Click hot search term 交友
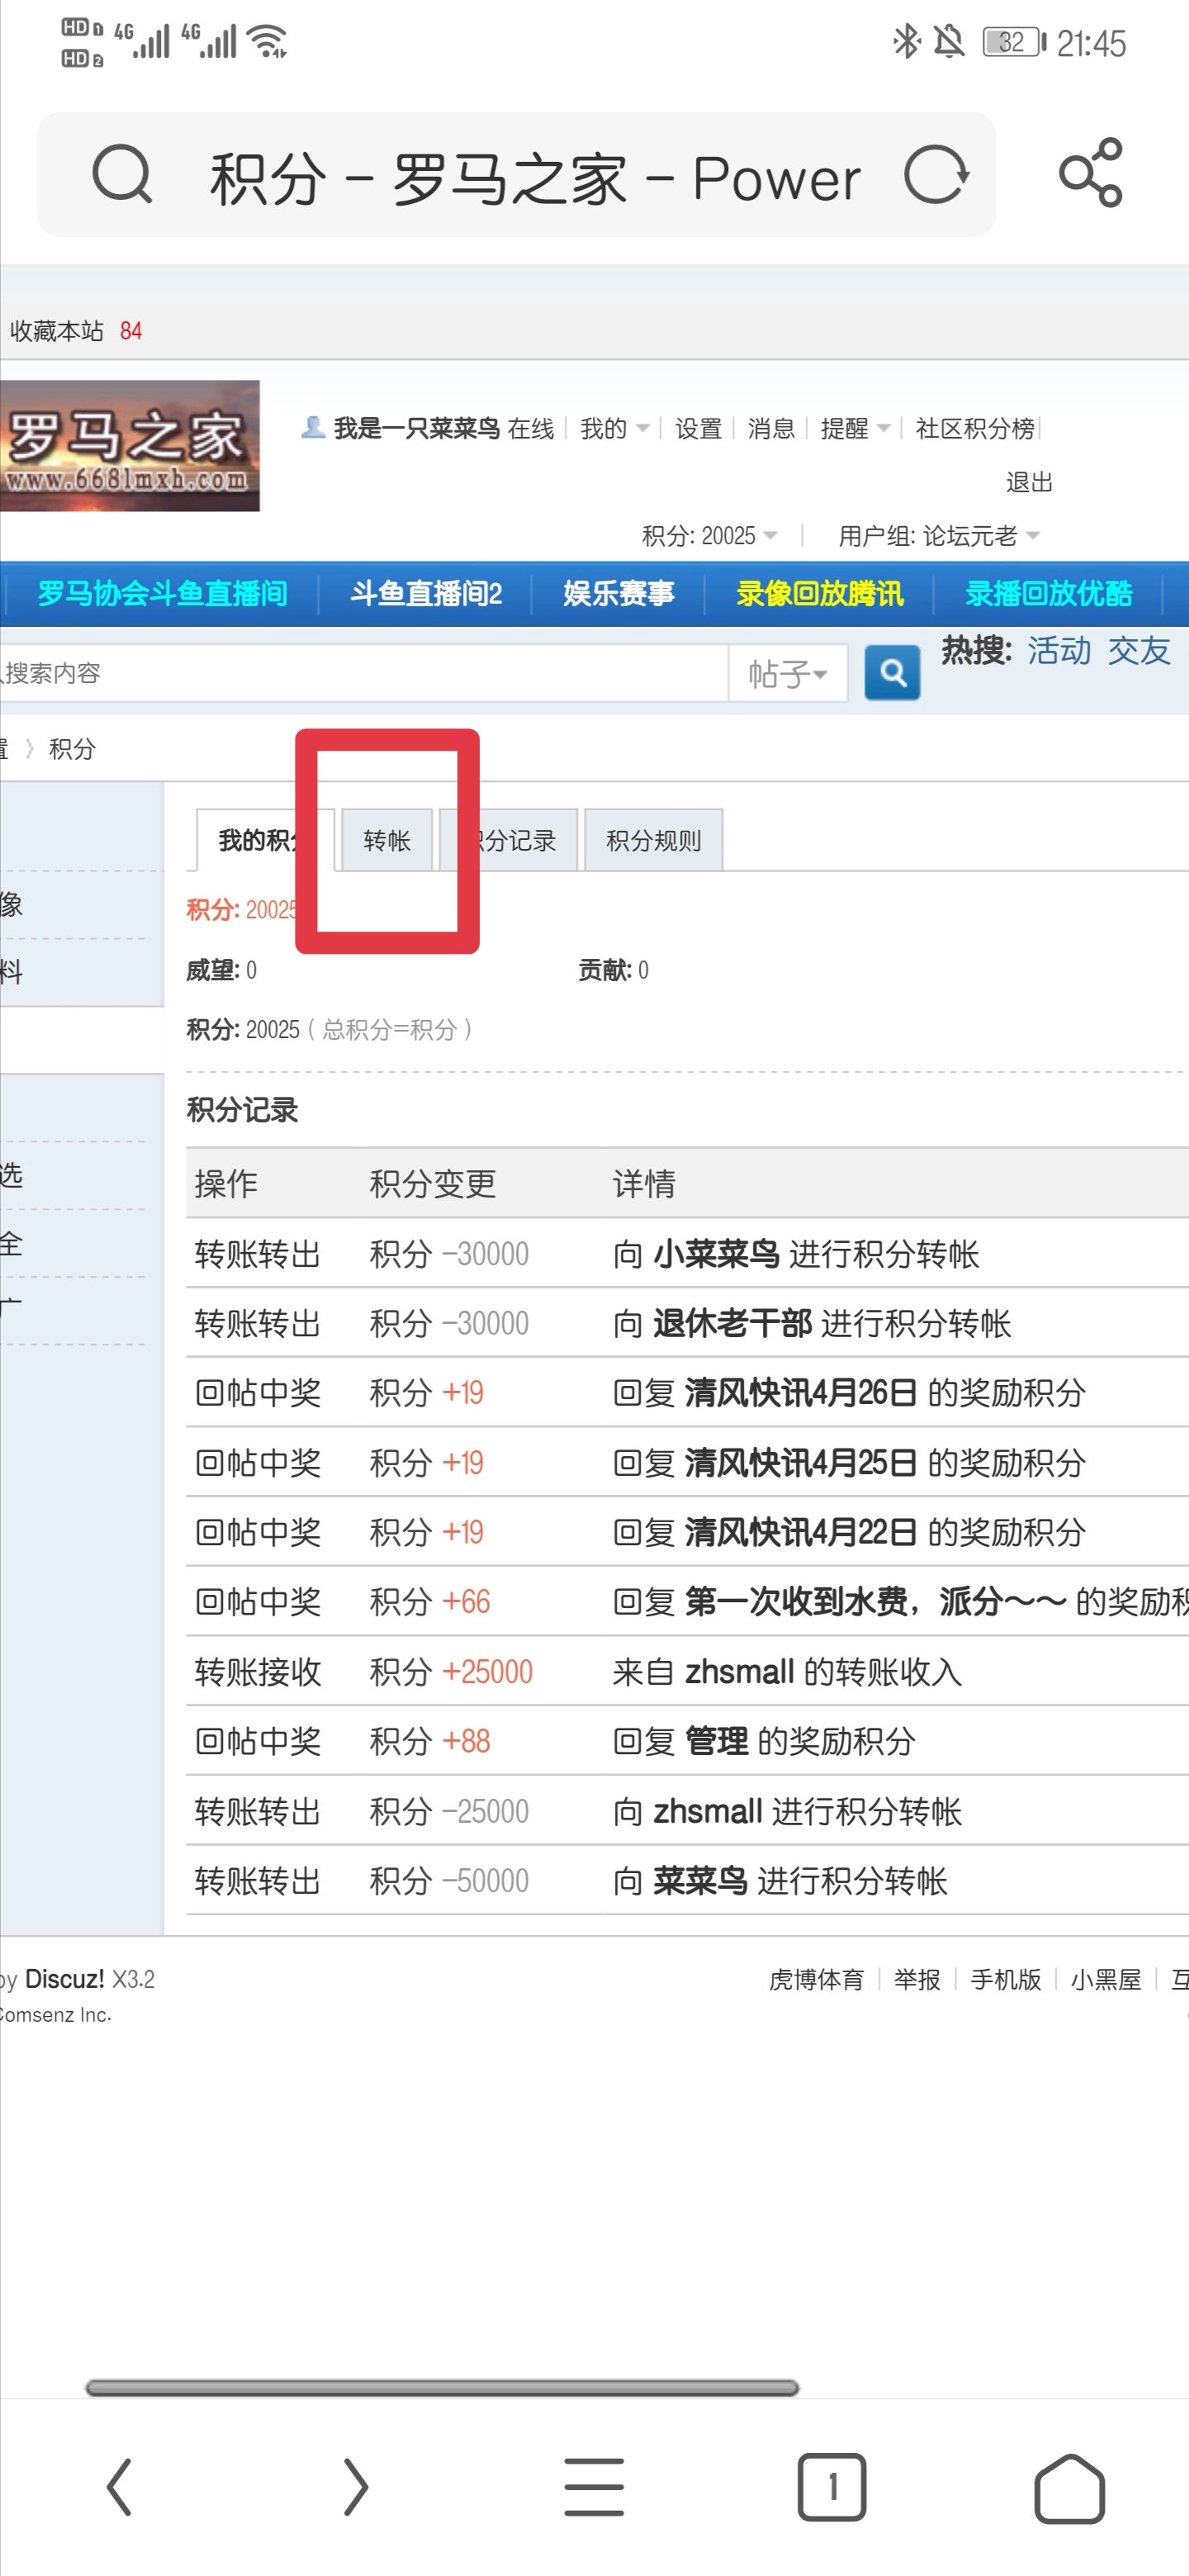The height and width of the screenshot is (2576, 1189). click(1139, 651)
